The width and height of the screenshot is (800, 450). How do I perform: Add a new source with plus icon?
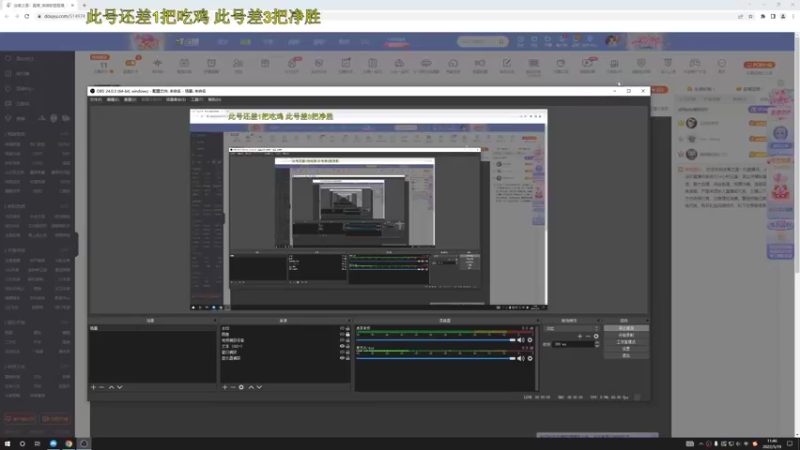tap(224, 387)
